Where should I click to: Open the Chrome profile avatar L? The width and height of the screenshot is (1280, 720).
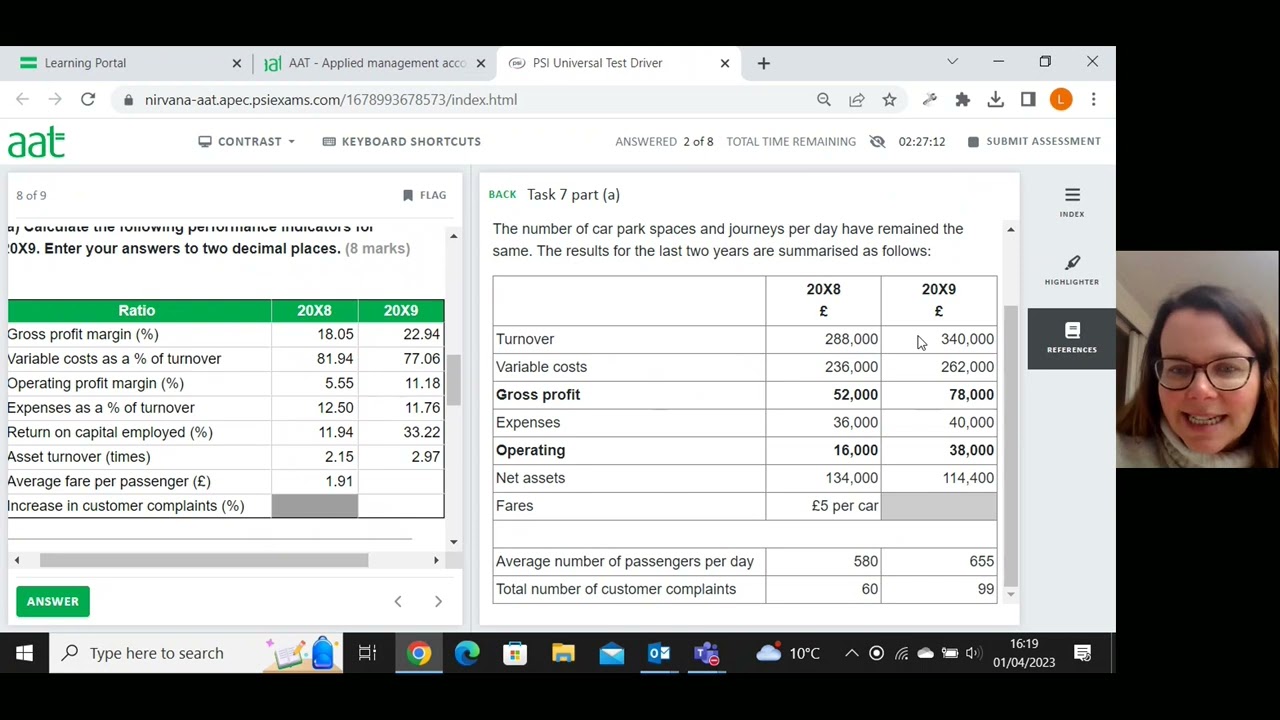(x=1061, y=99)
